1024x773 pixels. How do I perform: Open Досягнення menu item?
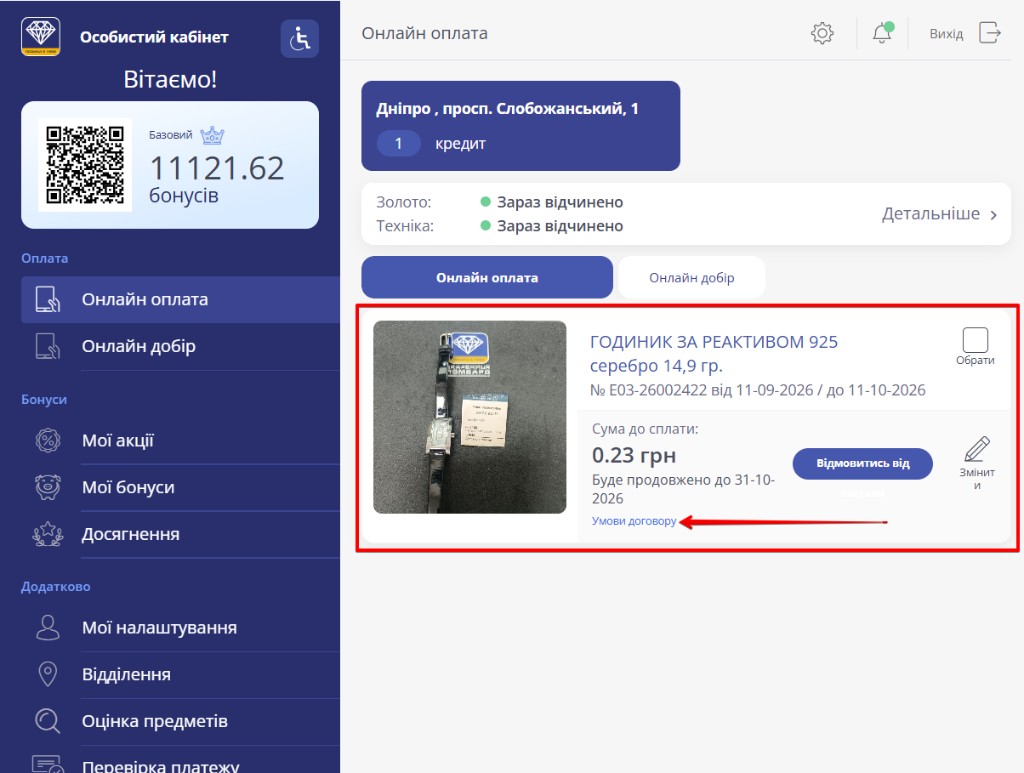click(180, 534)
